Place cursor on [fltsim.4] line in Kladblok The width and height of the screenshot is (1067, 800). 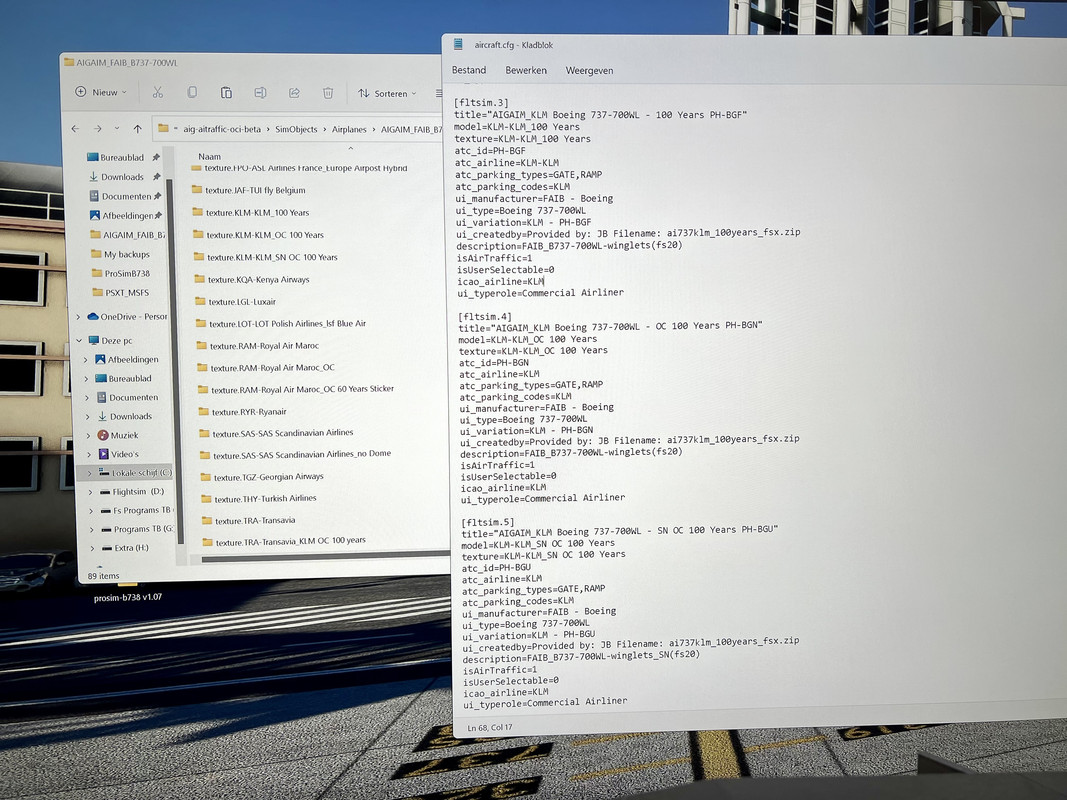(x=485, y=316)
